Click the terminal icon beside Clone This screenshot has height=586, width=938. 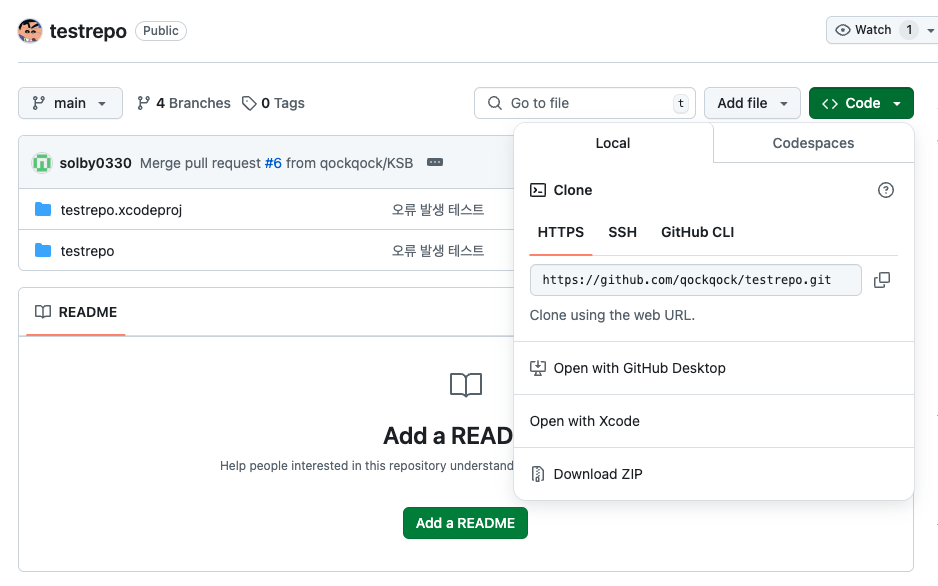[x=538, y=190]
